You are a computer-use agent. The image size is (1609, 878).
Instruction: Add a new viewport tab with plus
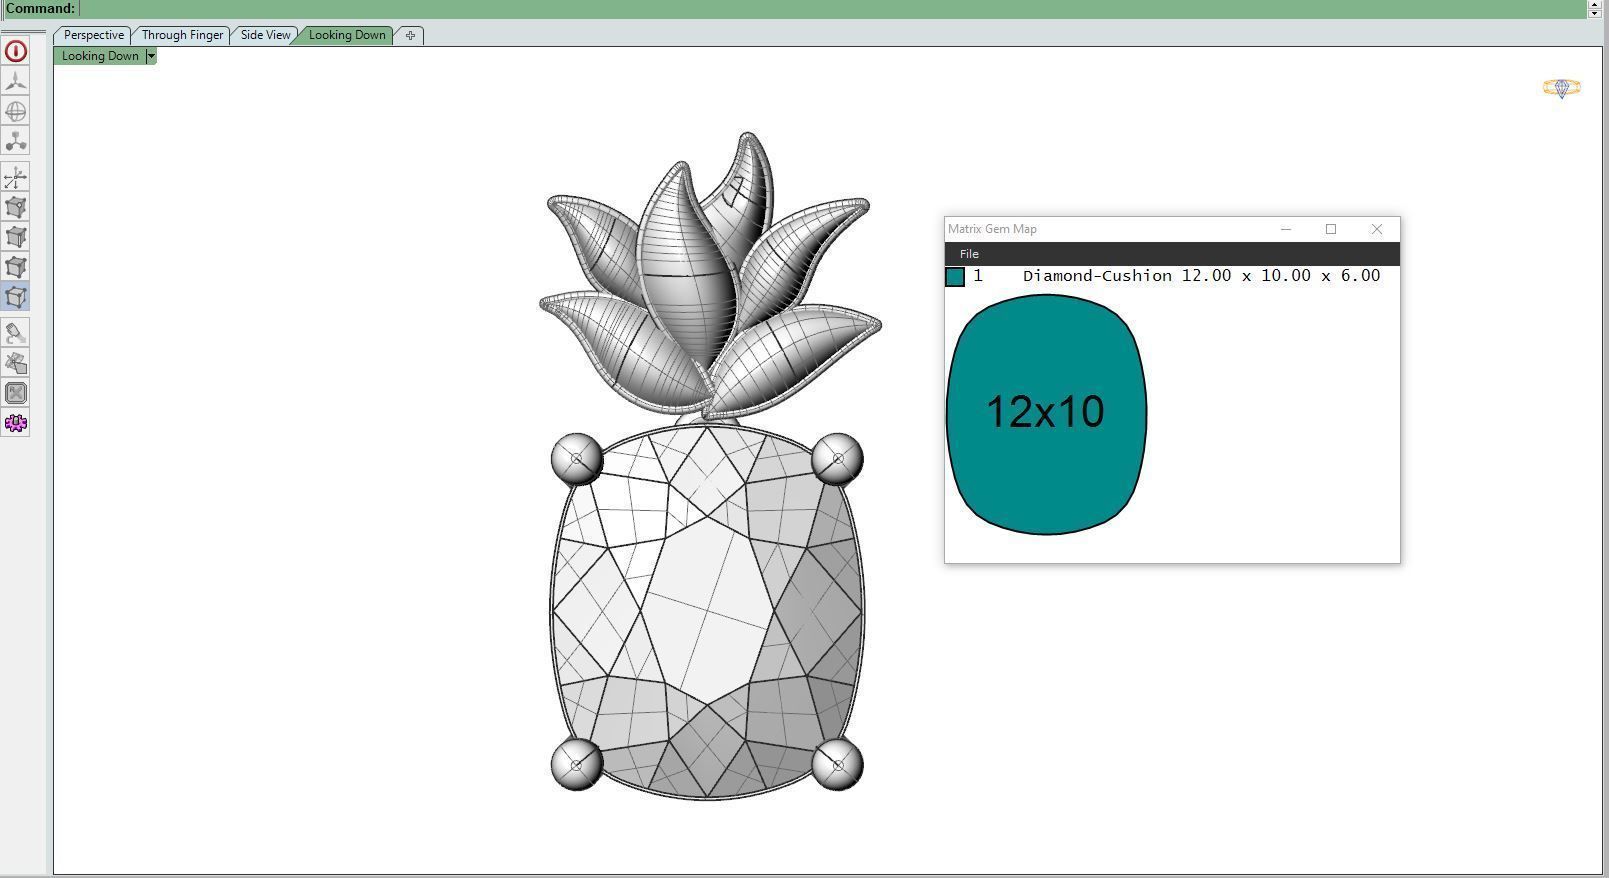pyautogui.click(x=410, y=35)
